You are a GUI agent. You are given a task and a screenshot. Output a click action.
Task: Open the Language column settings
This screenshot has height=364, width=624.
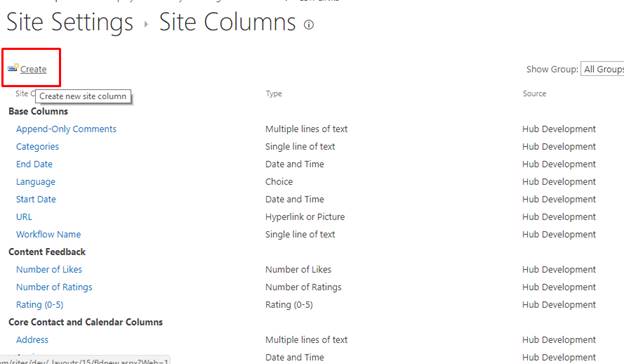[x=36, y=182]
